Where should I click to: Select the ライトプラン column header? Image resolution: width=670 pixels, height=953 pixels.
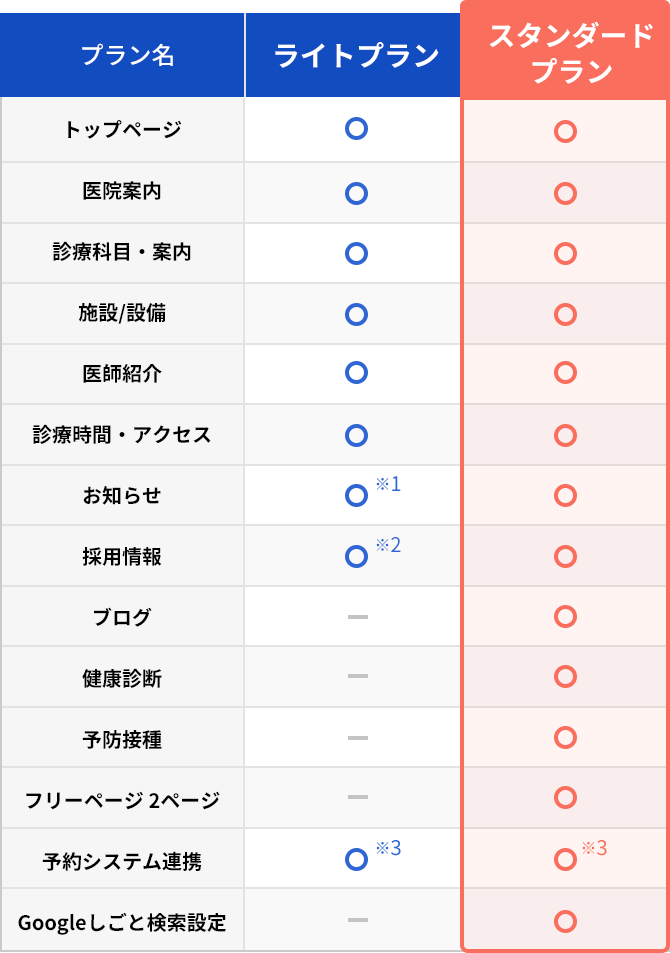353,55
